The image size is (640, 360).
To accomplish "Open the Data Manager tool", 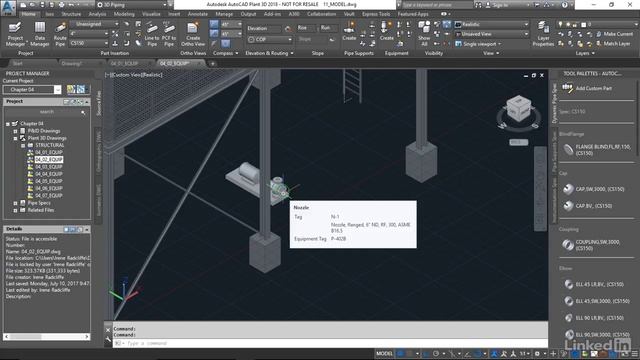I will 40,34.
